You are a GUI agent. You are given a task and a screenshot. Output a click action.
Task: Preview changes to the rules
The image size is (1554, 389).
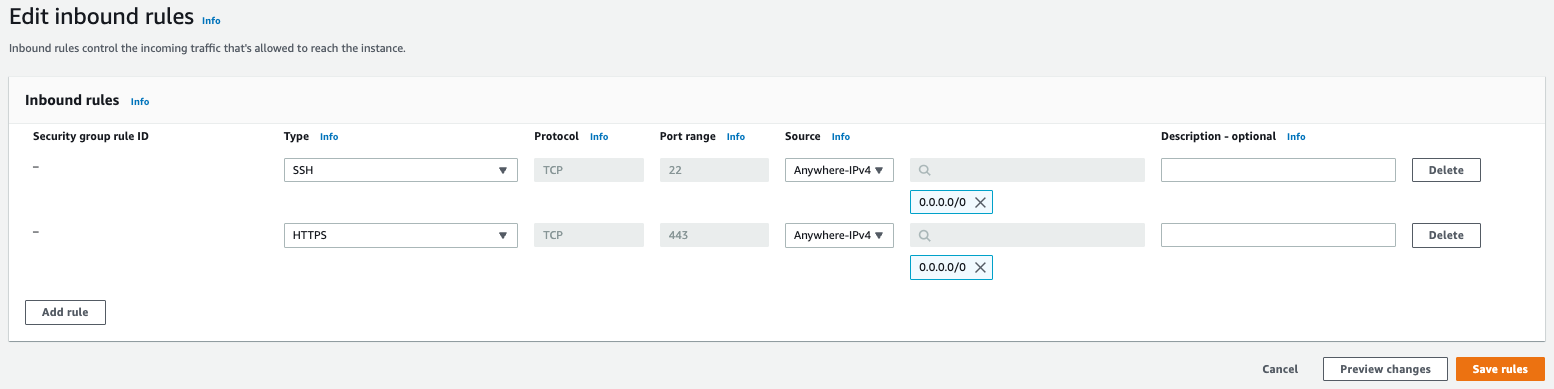coord(1385,369)
